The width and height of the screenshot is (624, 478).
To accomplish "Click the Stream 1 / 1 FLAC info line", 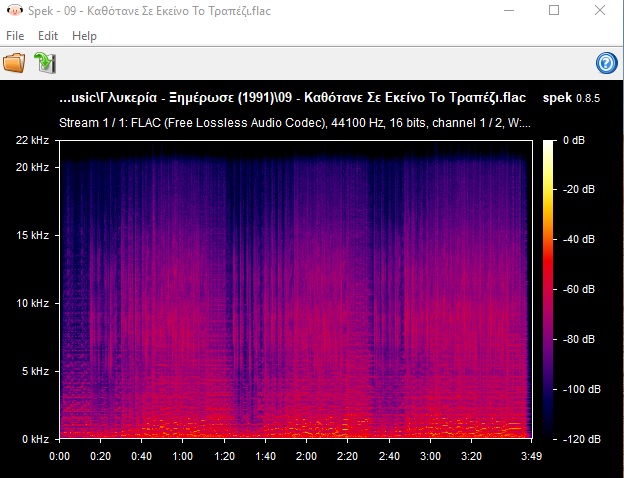I will click(294, 123).
